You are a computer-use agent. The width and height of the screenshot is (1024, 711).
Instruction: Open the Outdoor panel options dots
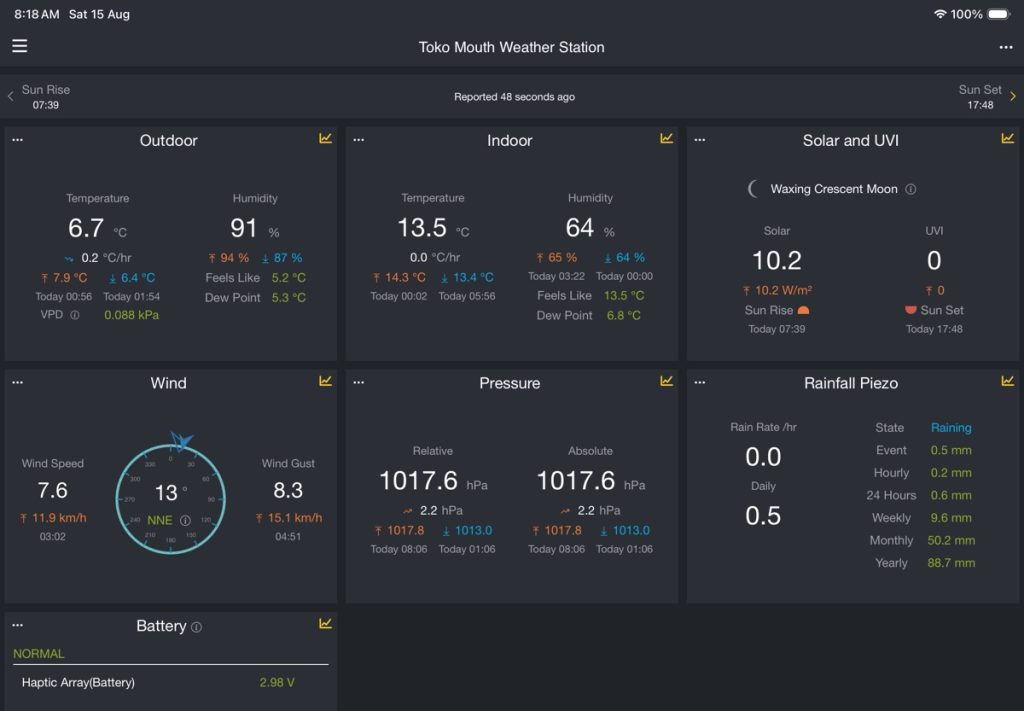pyautogui.click(x=18, y=140)
